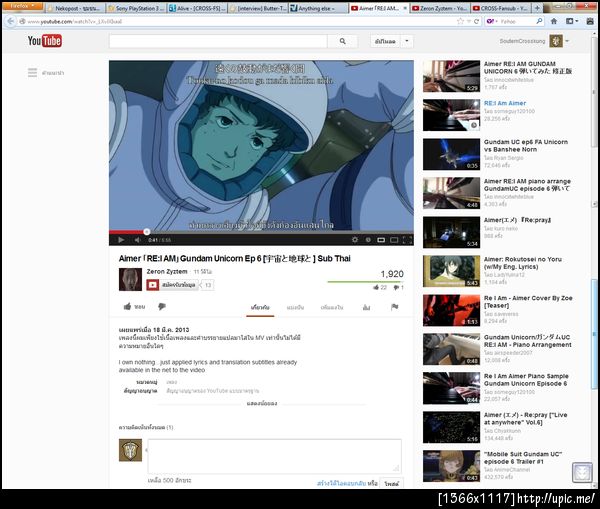Focus the YouTube search input field
Image resolution: width=600 pixels, height=509 pixels.
(218, 41)
